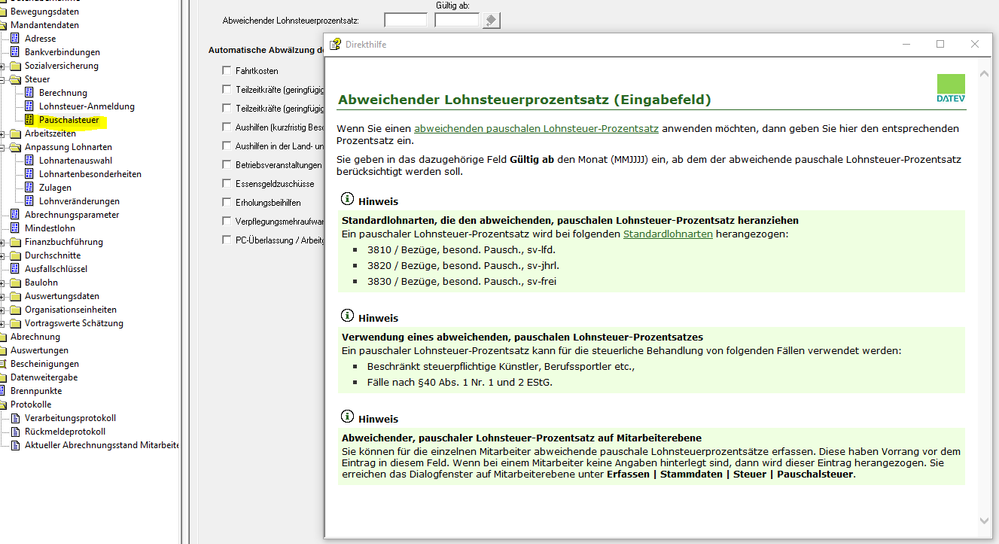Click the Gültig ab date field

point(457,20)
